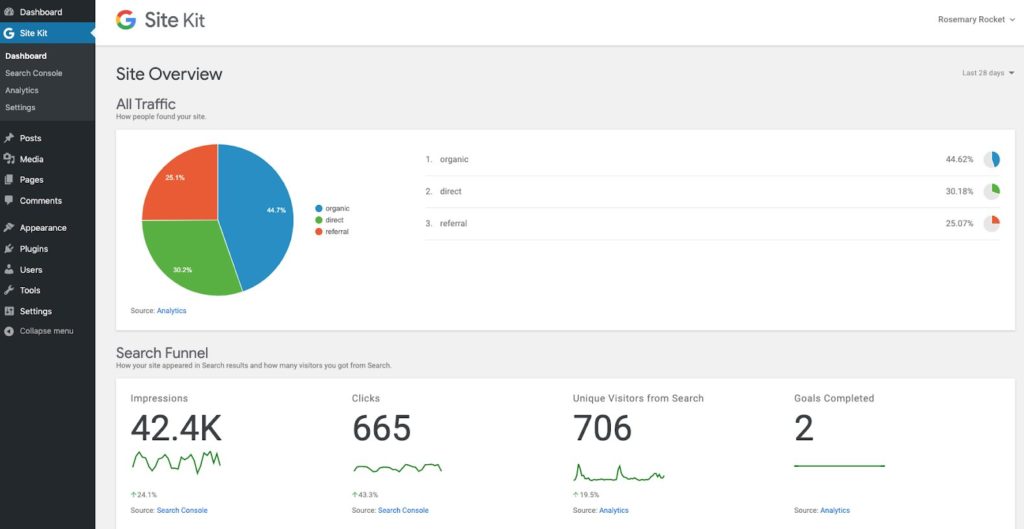Image resolution: width=1024 pixels, height=529 pixels.
Task: Click the Media icon in sidebar
Action: [x=8, y=159]
